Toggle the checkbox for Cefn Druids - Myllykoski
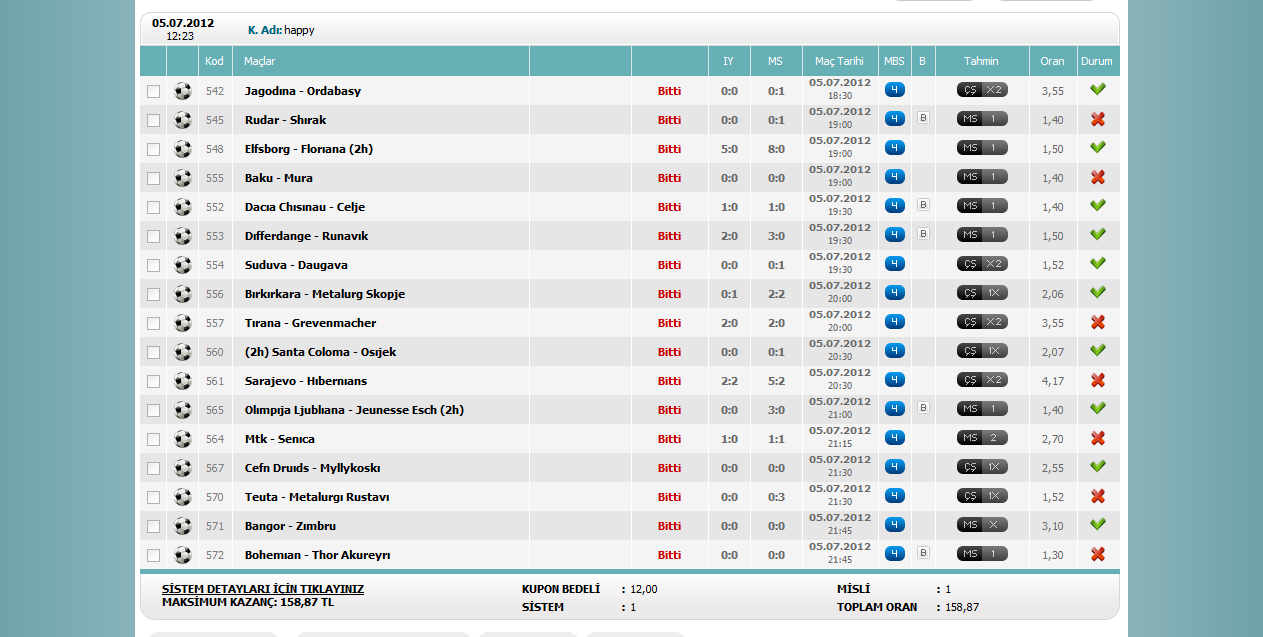This screenshot has height=637, width=1263. point(153,469)
